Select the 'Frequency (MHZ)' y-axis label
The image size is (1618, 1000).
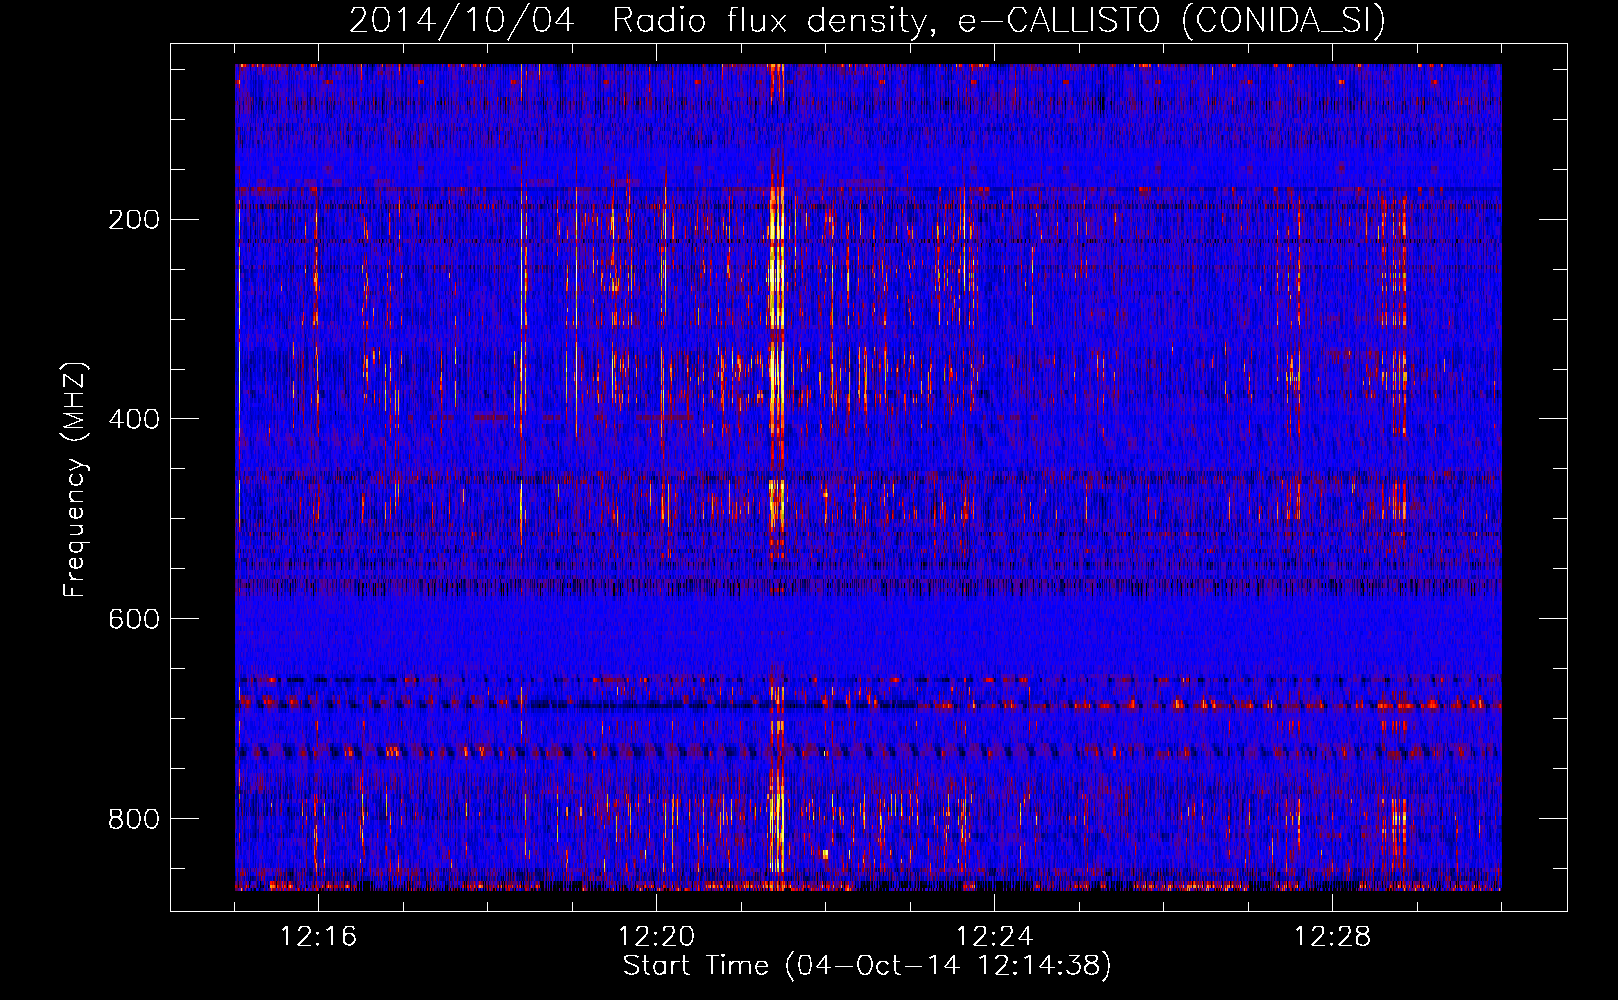click(75, 480)
